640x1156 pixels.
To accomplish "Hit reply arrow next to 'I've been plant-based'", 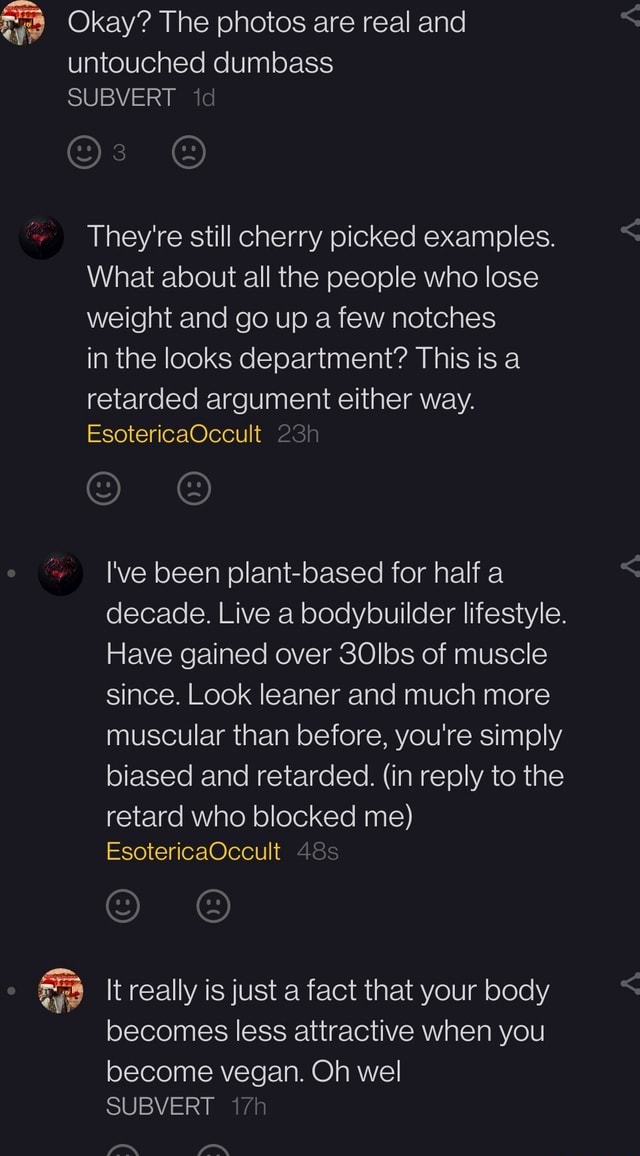I will point(630,568).
